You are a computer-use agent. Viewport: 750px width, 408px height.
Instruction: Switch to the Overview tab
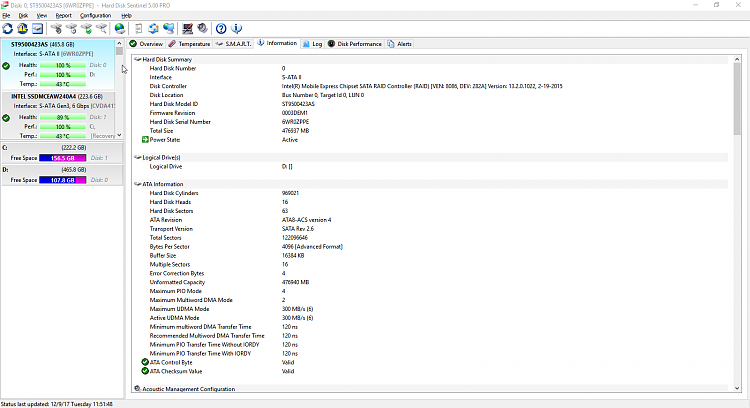(146, 44)
